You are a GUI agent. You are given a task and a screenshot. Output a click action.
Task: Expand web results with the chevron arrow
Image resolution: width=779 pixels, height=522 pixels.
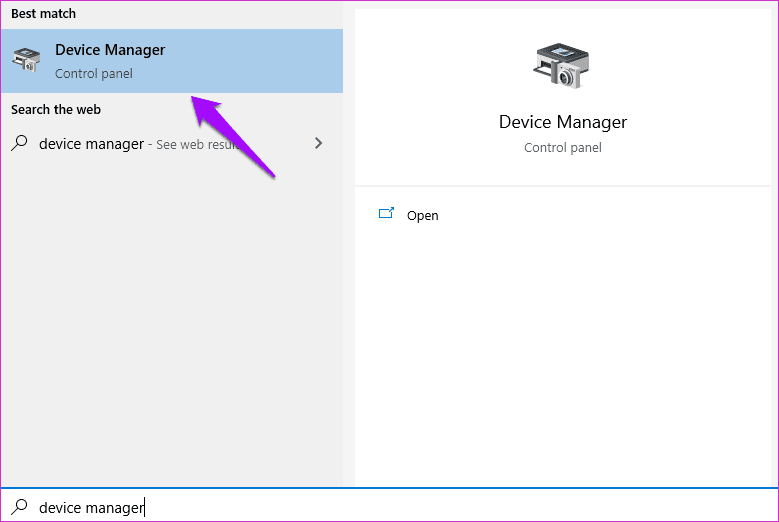(x=318, y=144)
